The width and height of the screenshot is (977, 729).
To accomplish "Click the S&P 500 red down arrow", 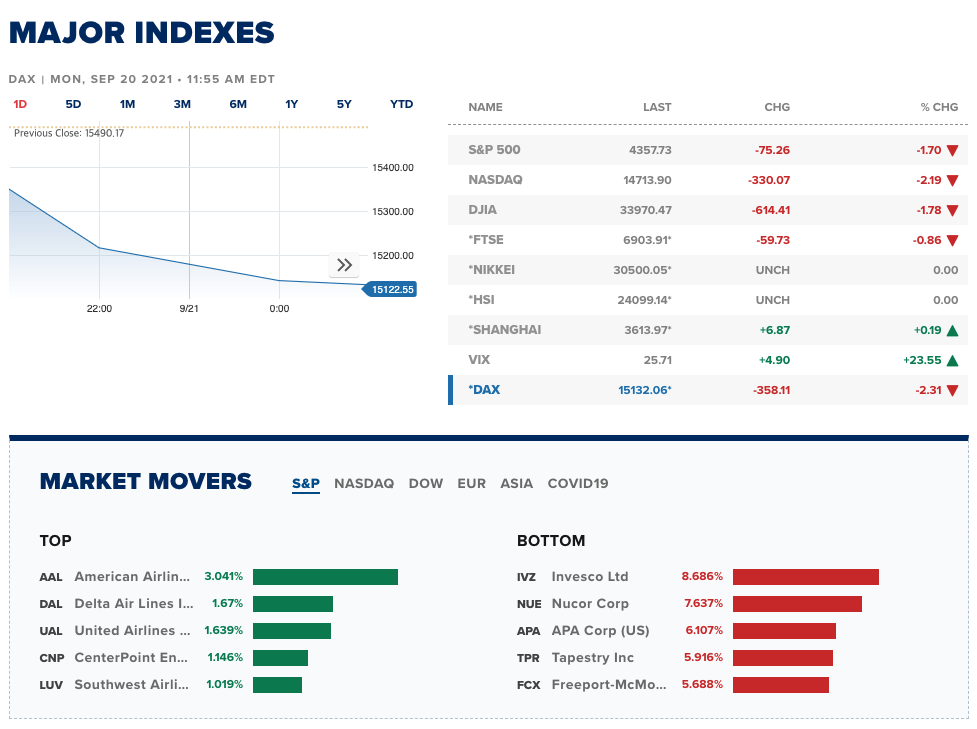I will click(x=952, y=150).
